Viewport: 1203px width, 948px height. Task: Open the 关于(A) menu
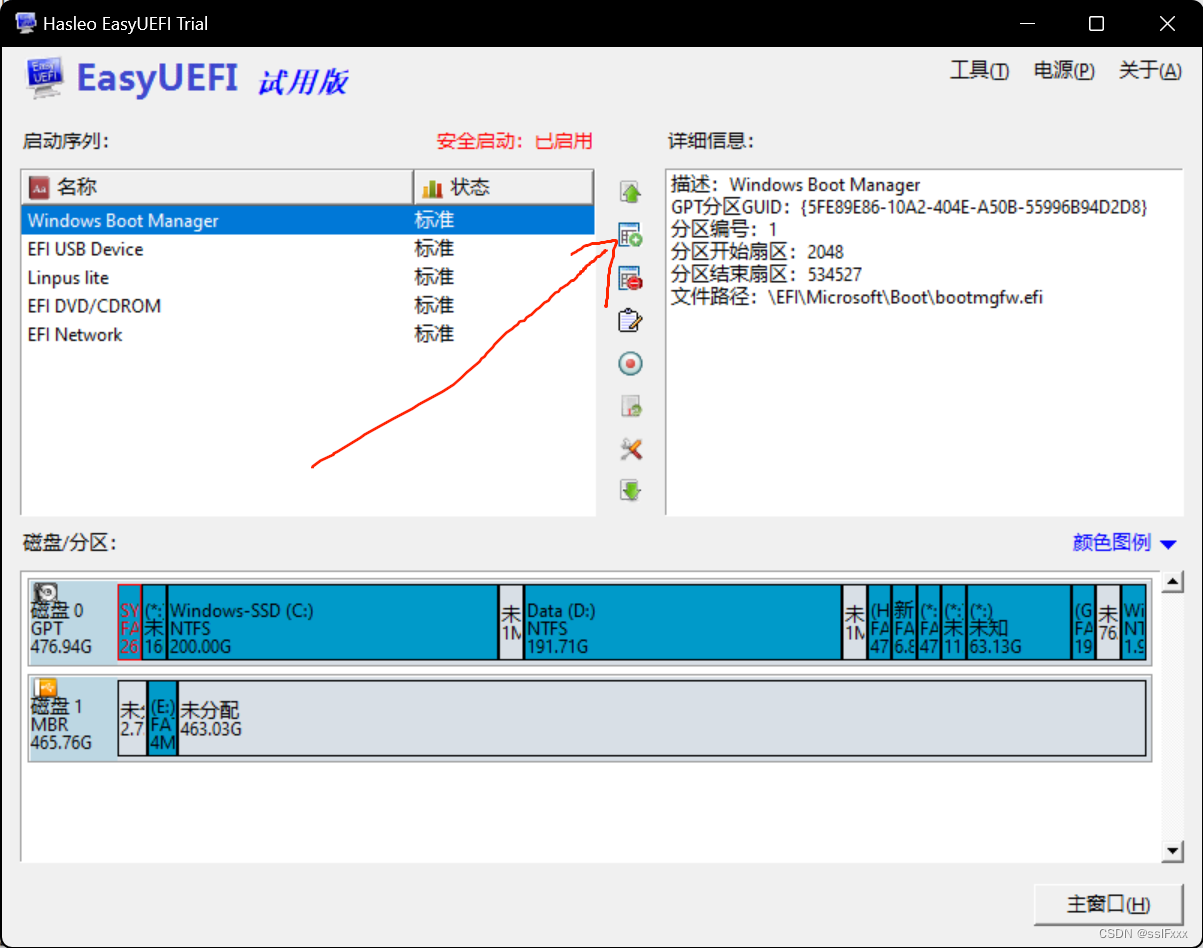point(1150,71)
